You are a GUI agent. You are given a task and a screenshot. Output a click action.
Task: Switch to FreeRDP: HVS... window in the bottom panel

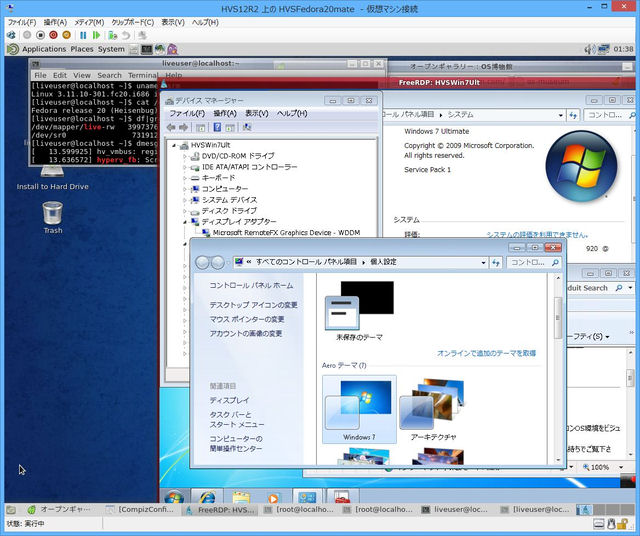click(x=221, y=509)
